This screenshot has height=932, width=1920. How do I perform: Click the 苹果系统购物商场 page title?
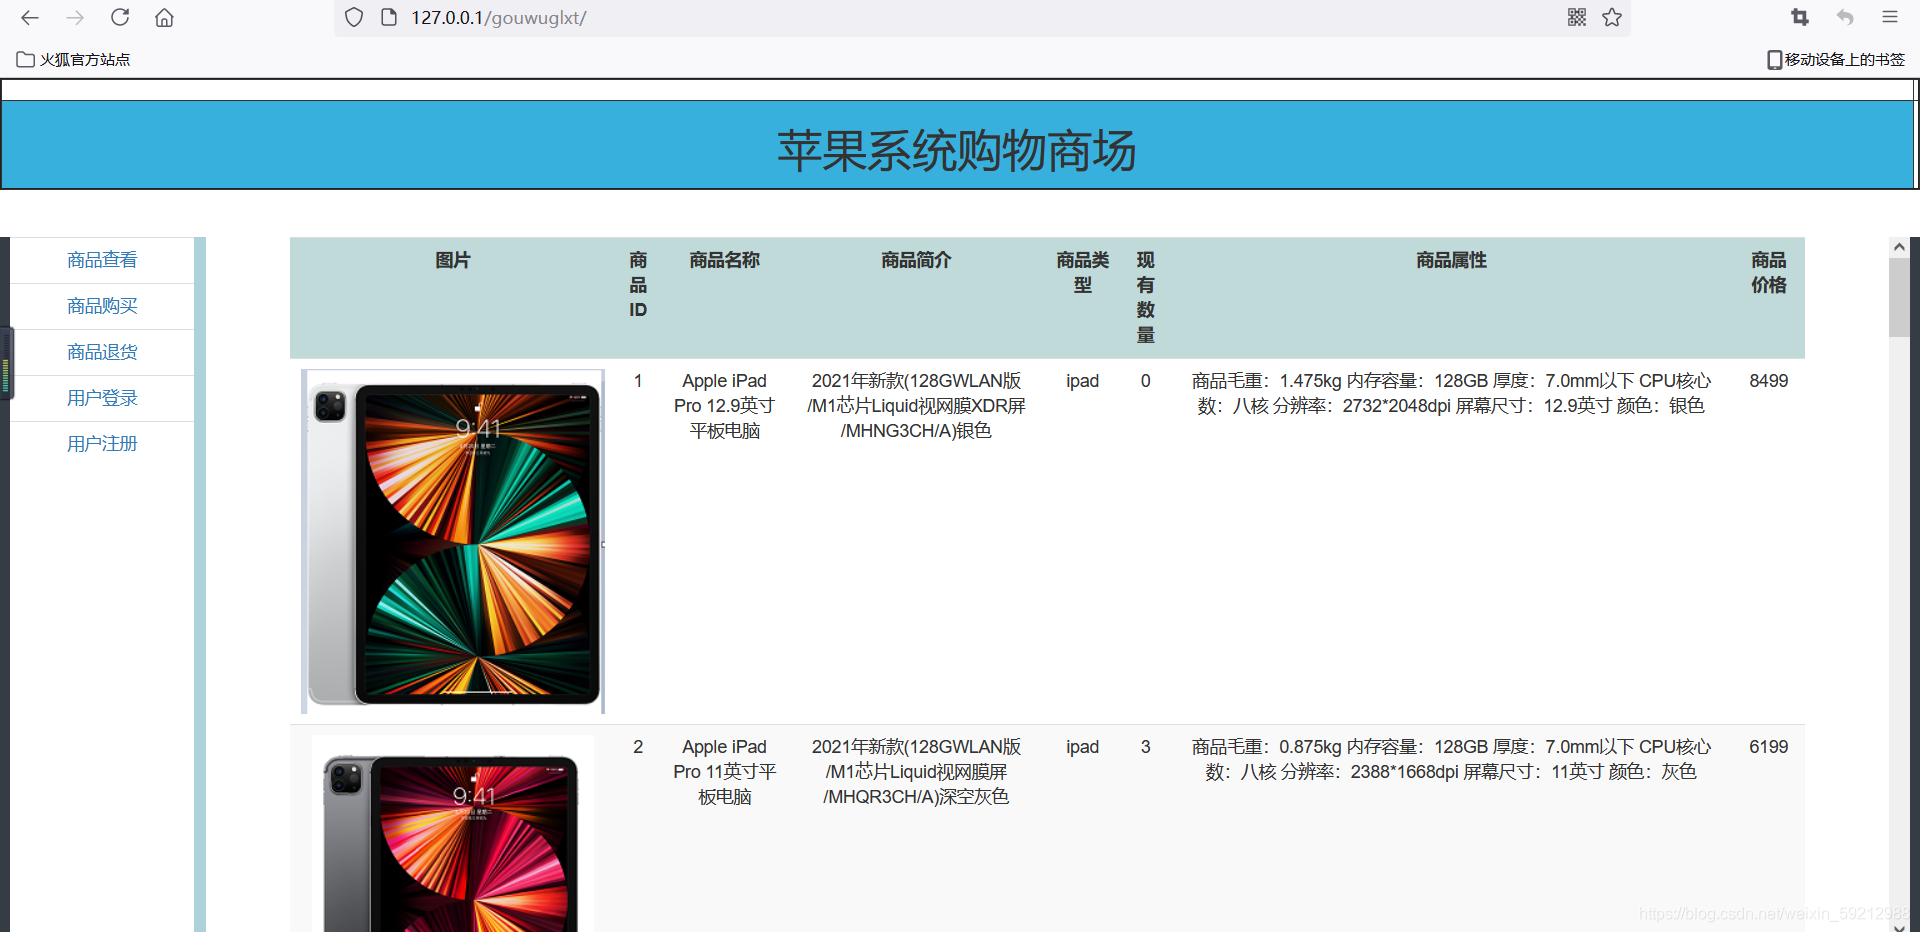(957, 151)
